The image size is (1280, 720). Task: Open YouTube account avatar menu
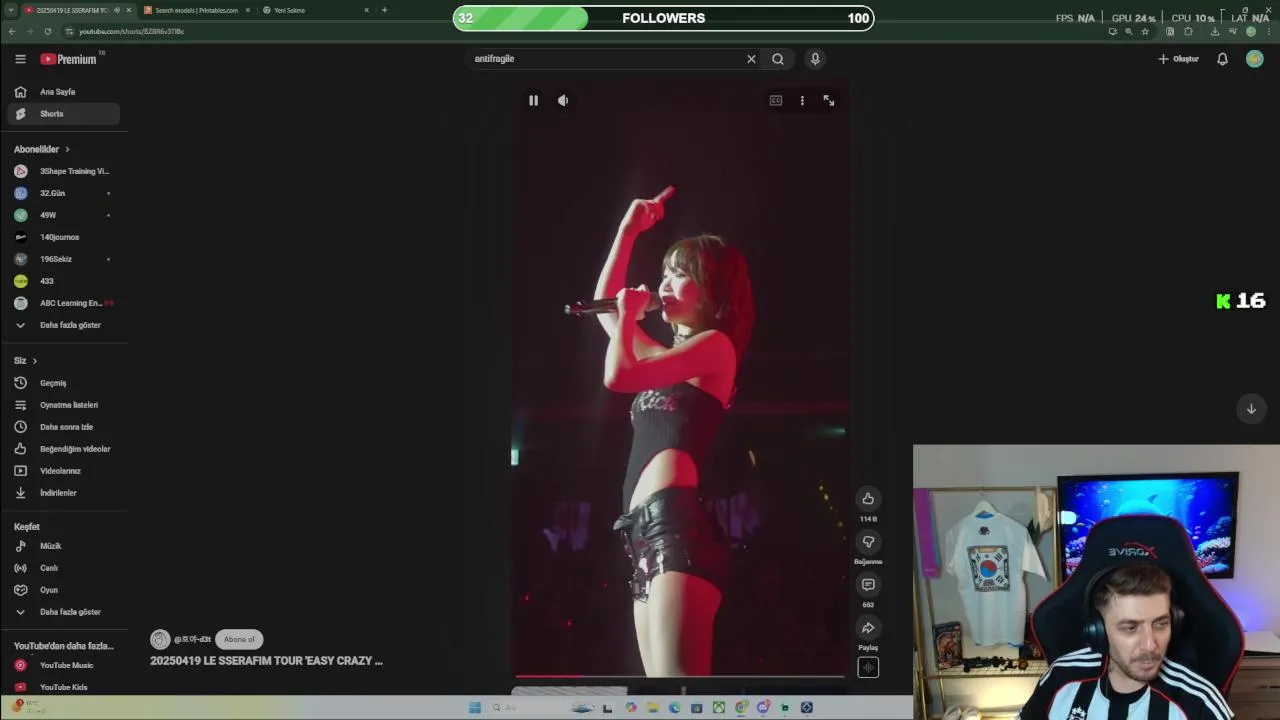click(1254, 59)
